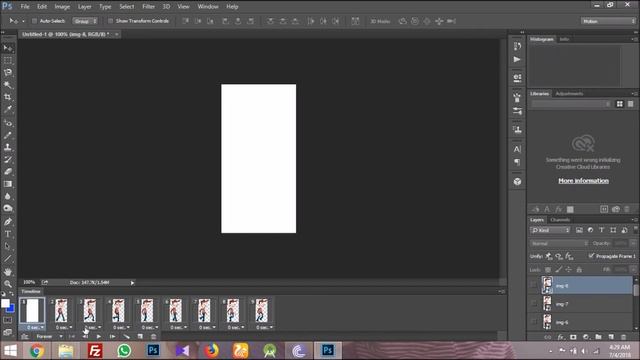Toggle visibility of layer img-8
The height and width of the screenshot is (360, 640).
534,285
